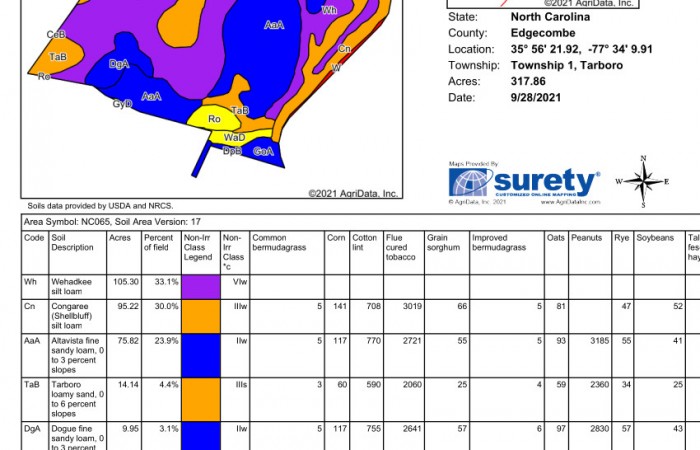Click the compass rose icon
This screenshot has width=700, height=450.
tap(643, 182)
